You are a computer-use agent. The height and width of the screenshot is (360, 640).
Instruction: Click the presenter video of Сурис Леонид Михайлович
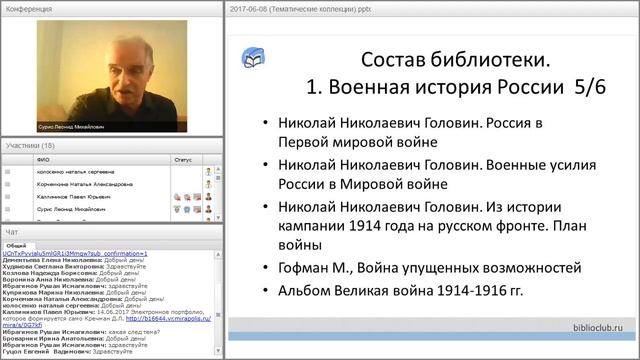coord(112,76)
